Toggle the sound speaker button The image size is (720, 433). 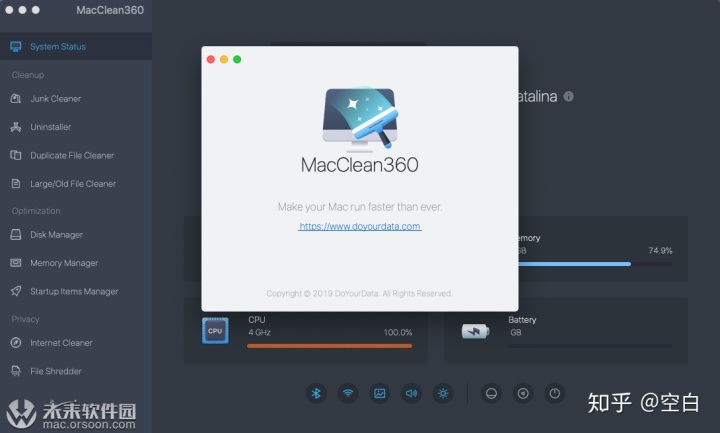411,394
